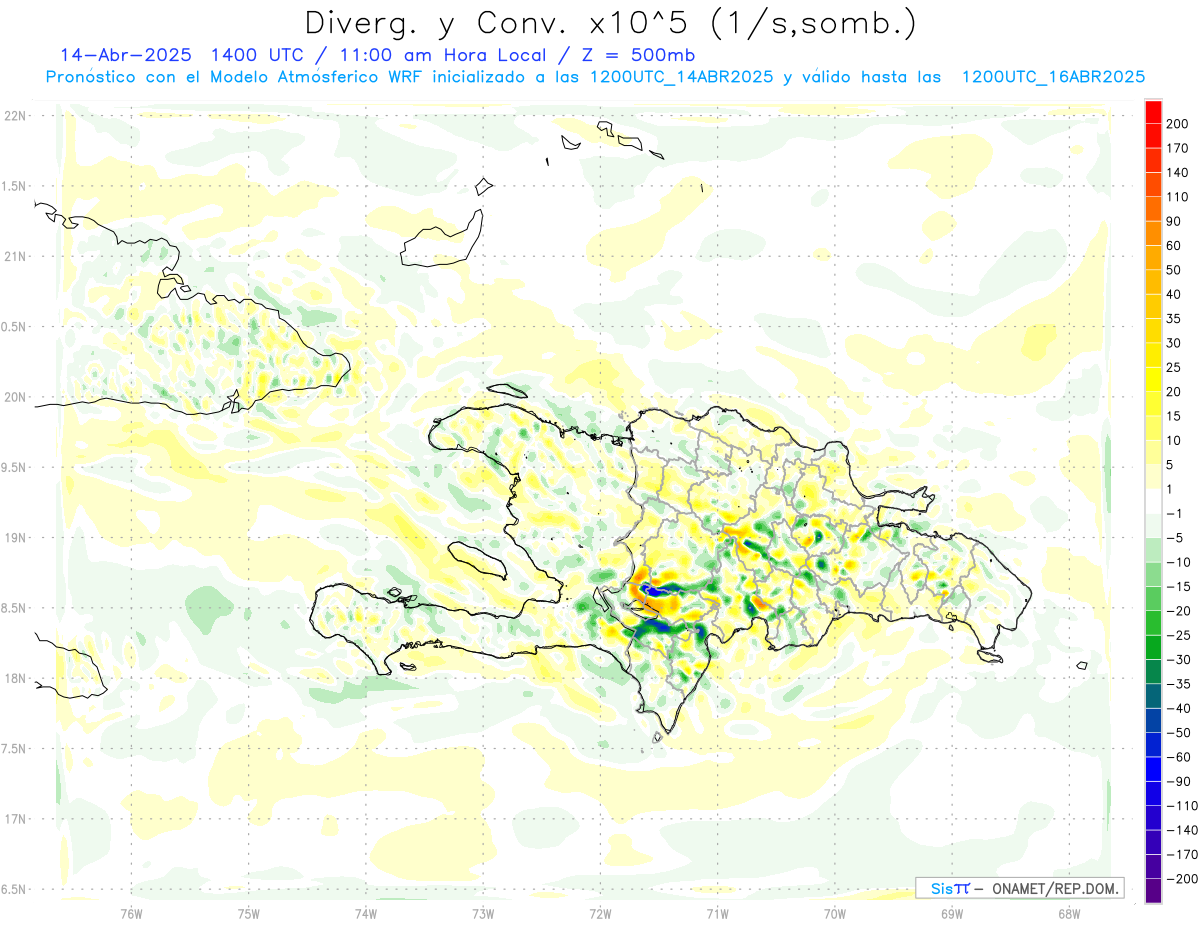This screenshot has height=927, width=1200.
Task: Click the '20N' latitude label
Action: (14, 397)
